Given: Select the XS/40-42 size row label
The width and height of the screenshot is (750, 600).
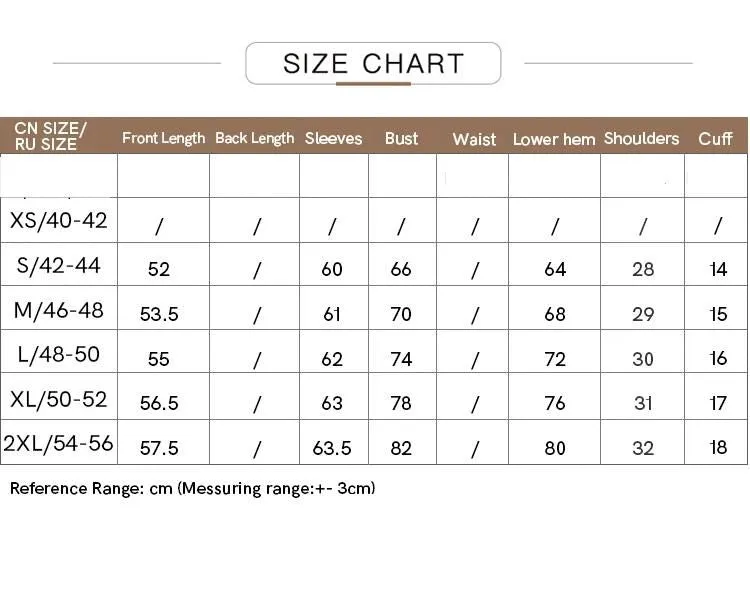Looking at the screenshot, I should pos(58,221).
